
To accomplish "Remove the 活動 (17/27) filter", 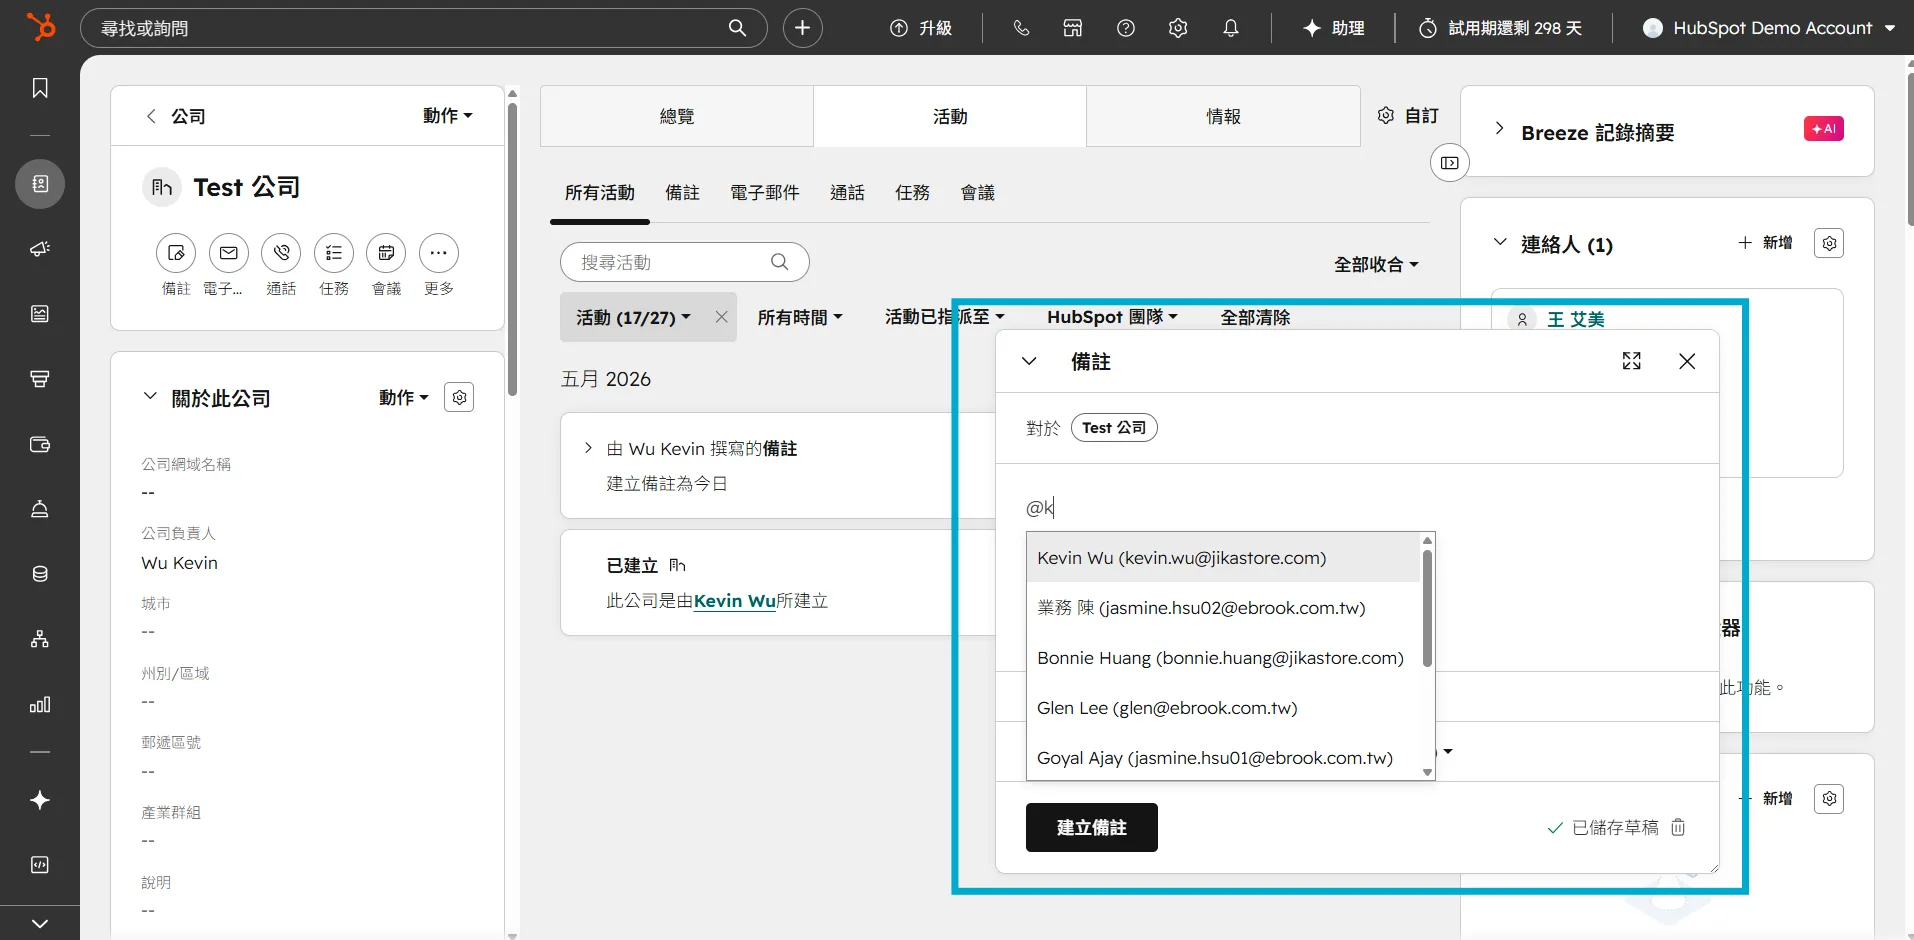I will 721,317.
